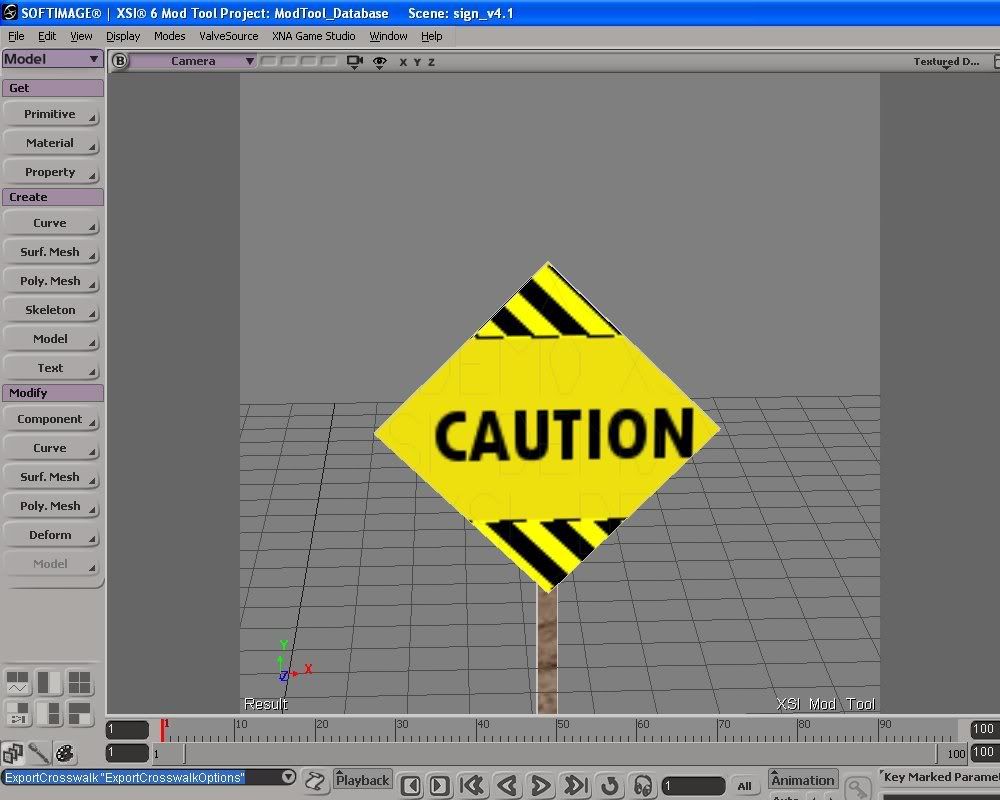Open the Model module dropdown
The height and width of the screenshot is (800, 1000).
(x=52, y=59)
